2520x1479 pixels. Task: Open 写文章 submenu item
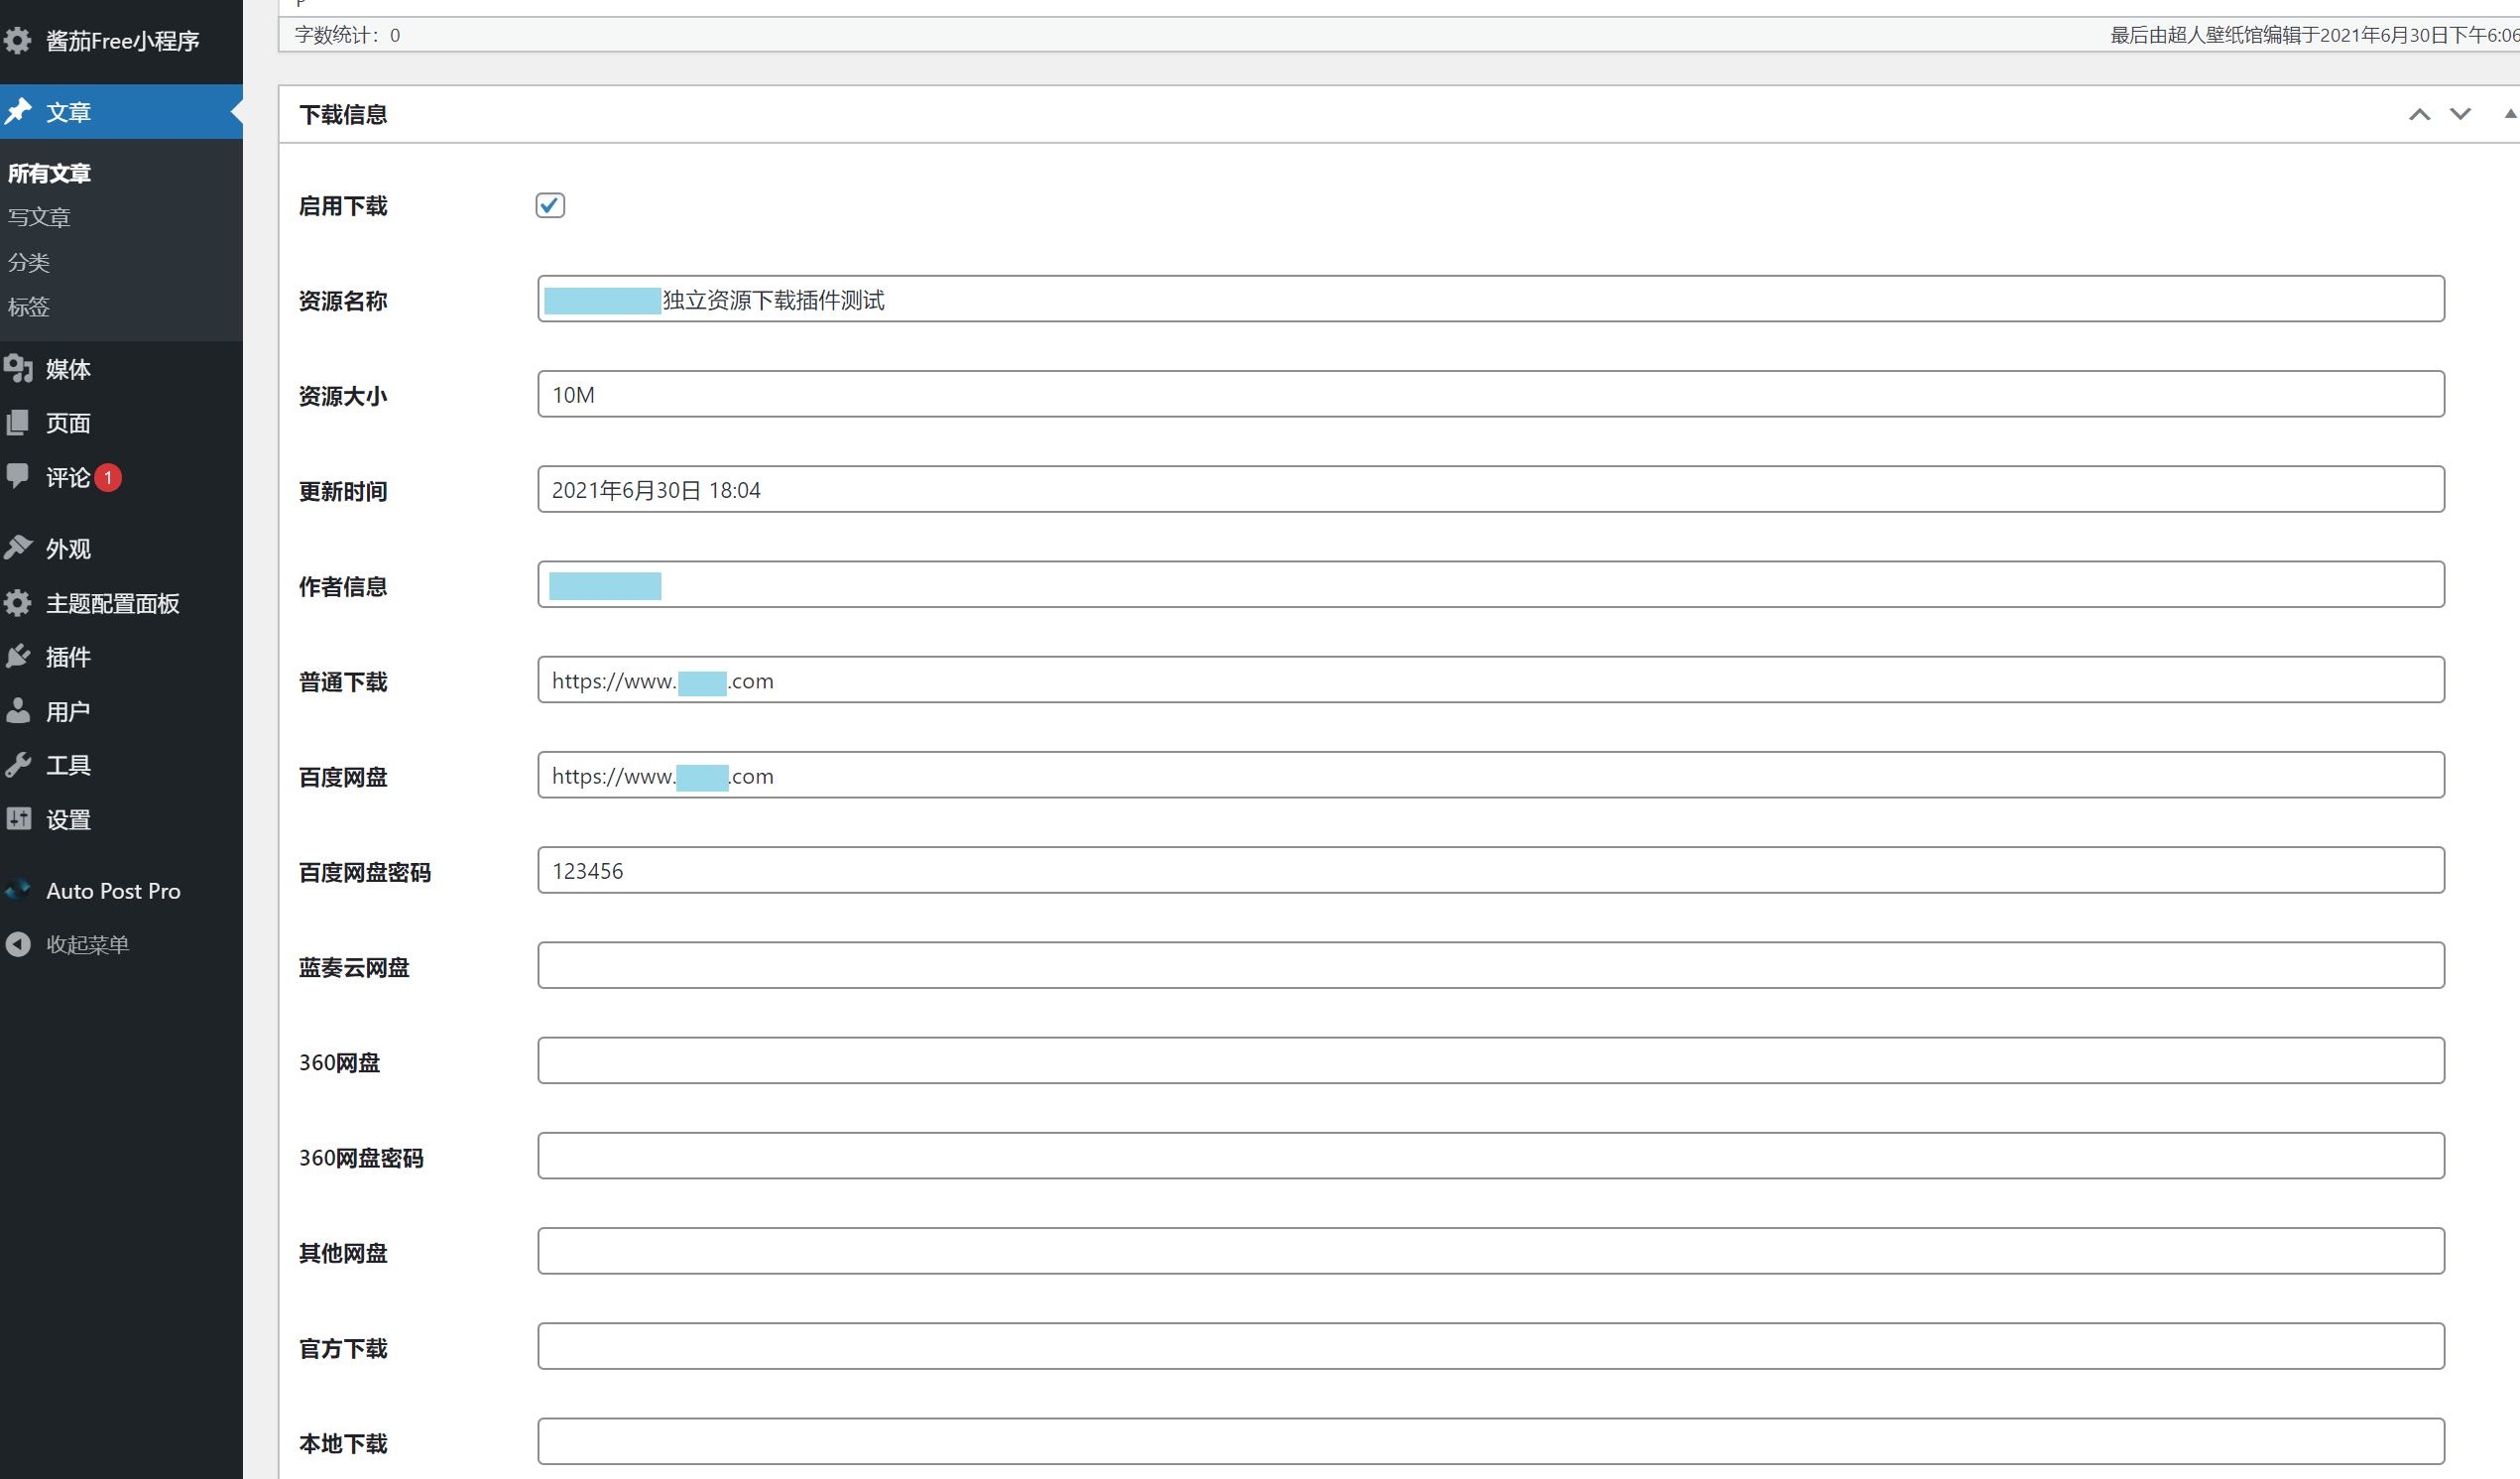(39, 217)
